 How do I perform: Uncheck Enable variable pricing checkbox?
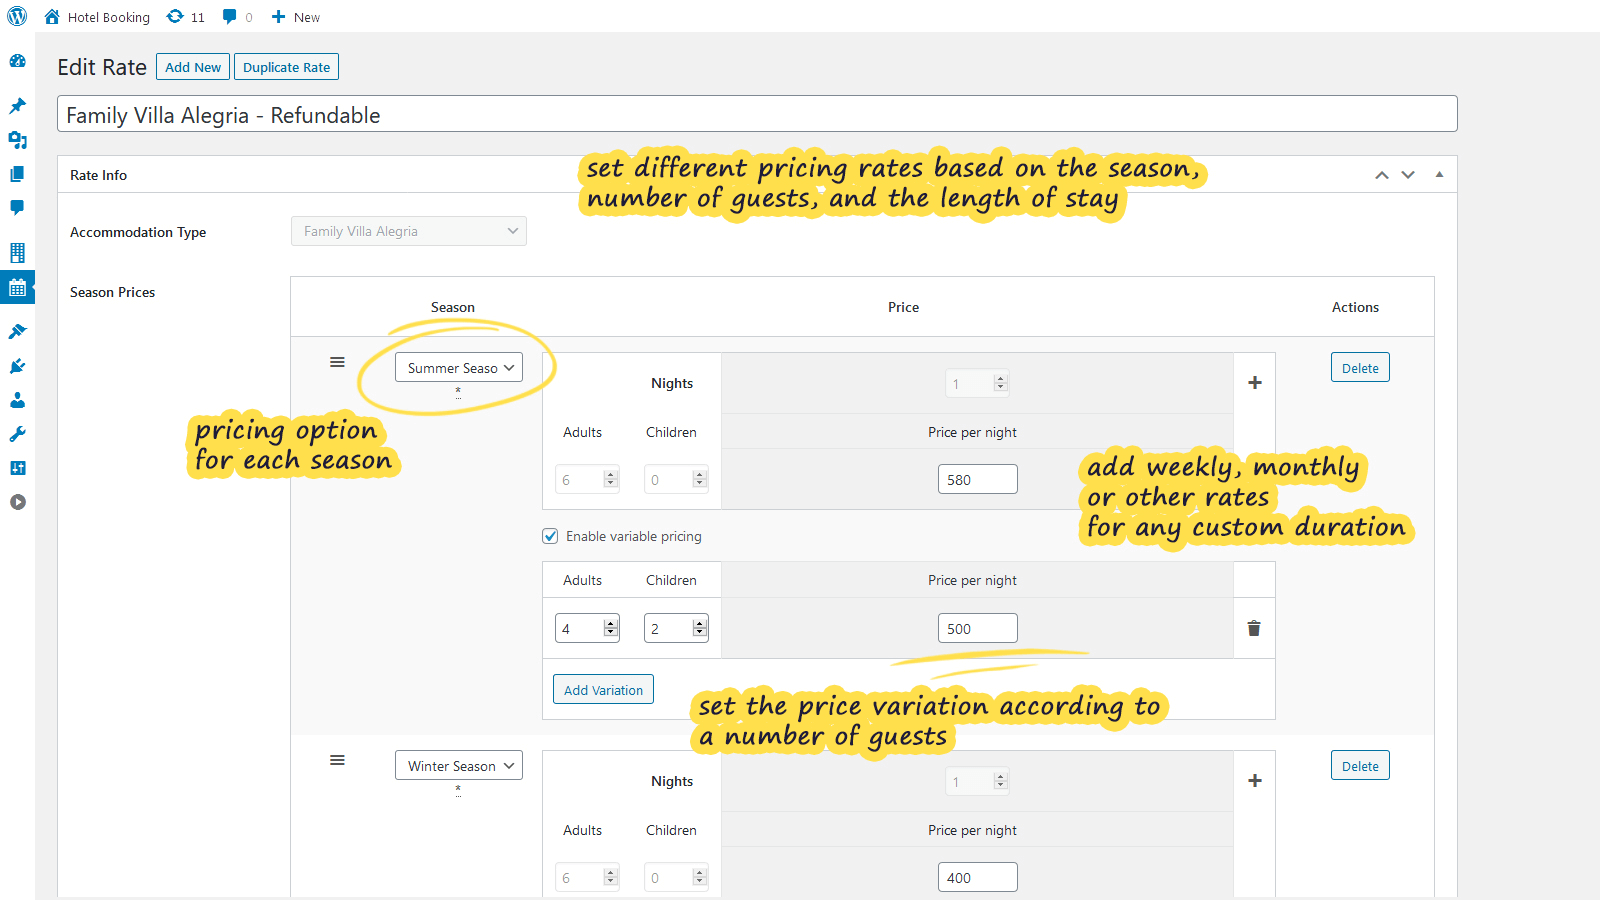(x=550, y=536)
